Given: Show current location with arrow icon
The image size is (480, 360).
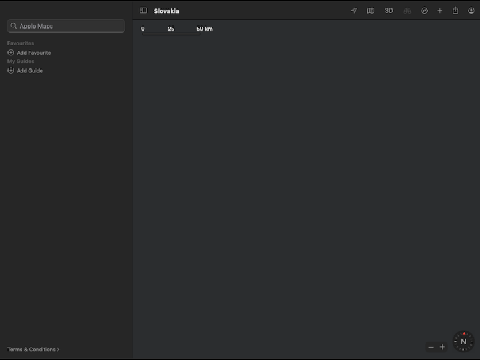Looking at the screenshot, I should (354, 11).
